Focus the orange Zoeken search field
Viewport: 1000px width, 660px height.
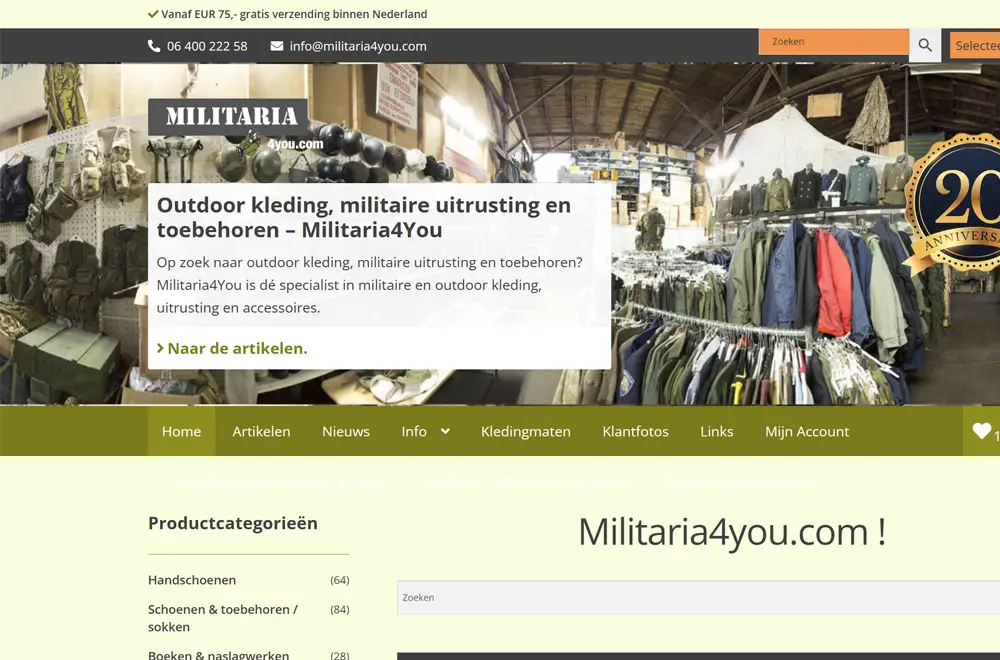[x=834, y=41]
